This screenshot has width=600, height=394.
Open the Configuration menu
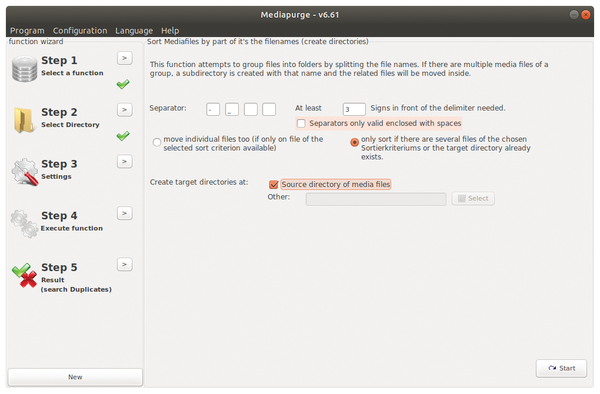pyautogui.click(x=80, y=31)
